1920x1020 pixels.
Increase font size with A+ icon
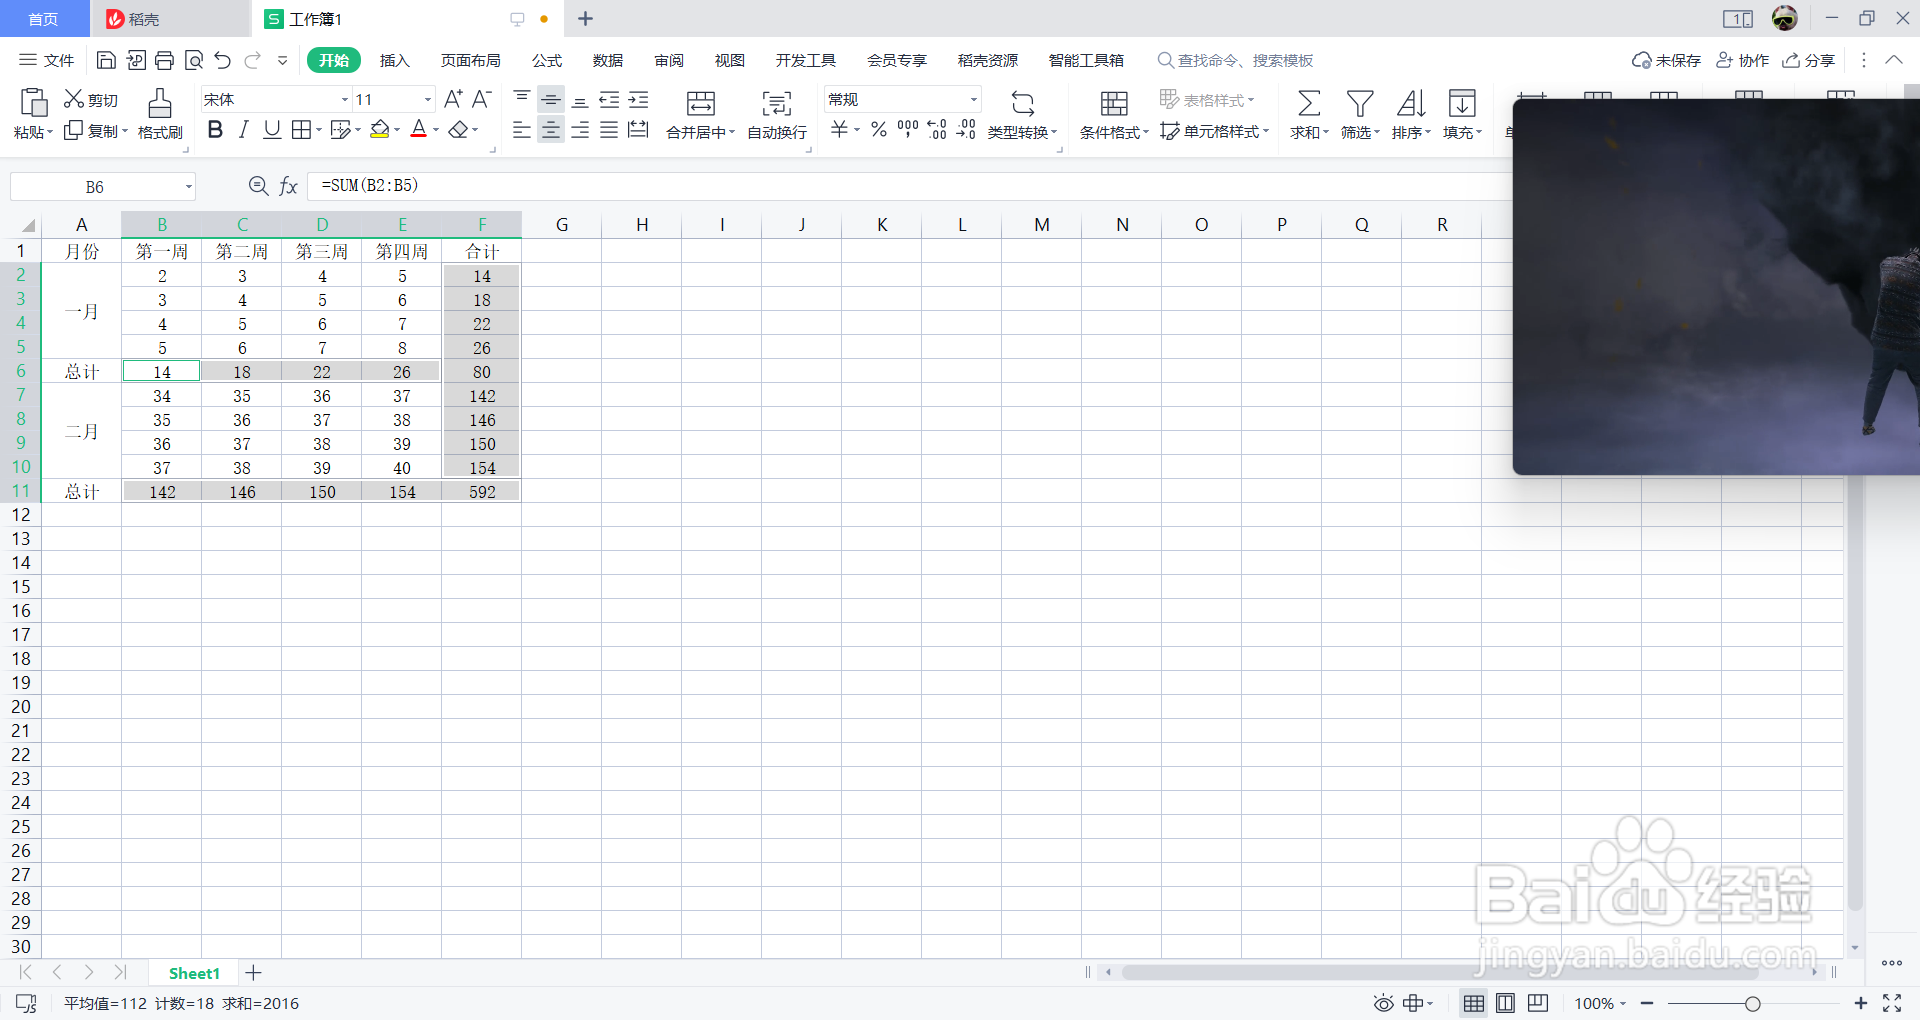coord(453,99)
